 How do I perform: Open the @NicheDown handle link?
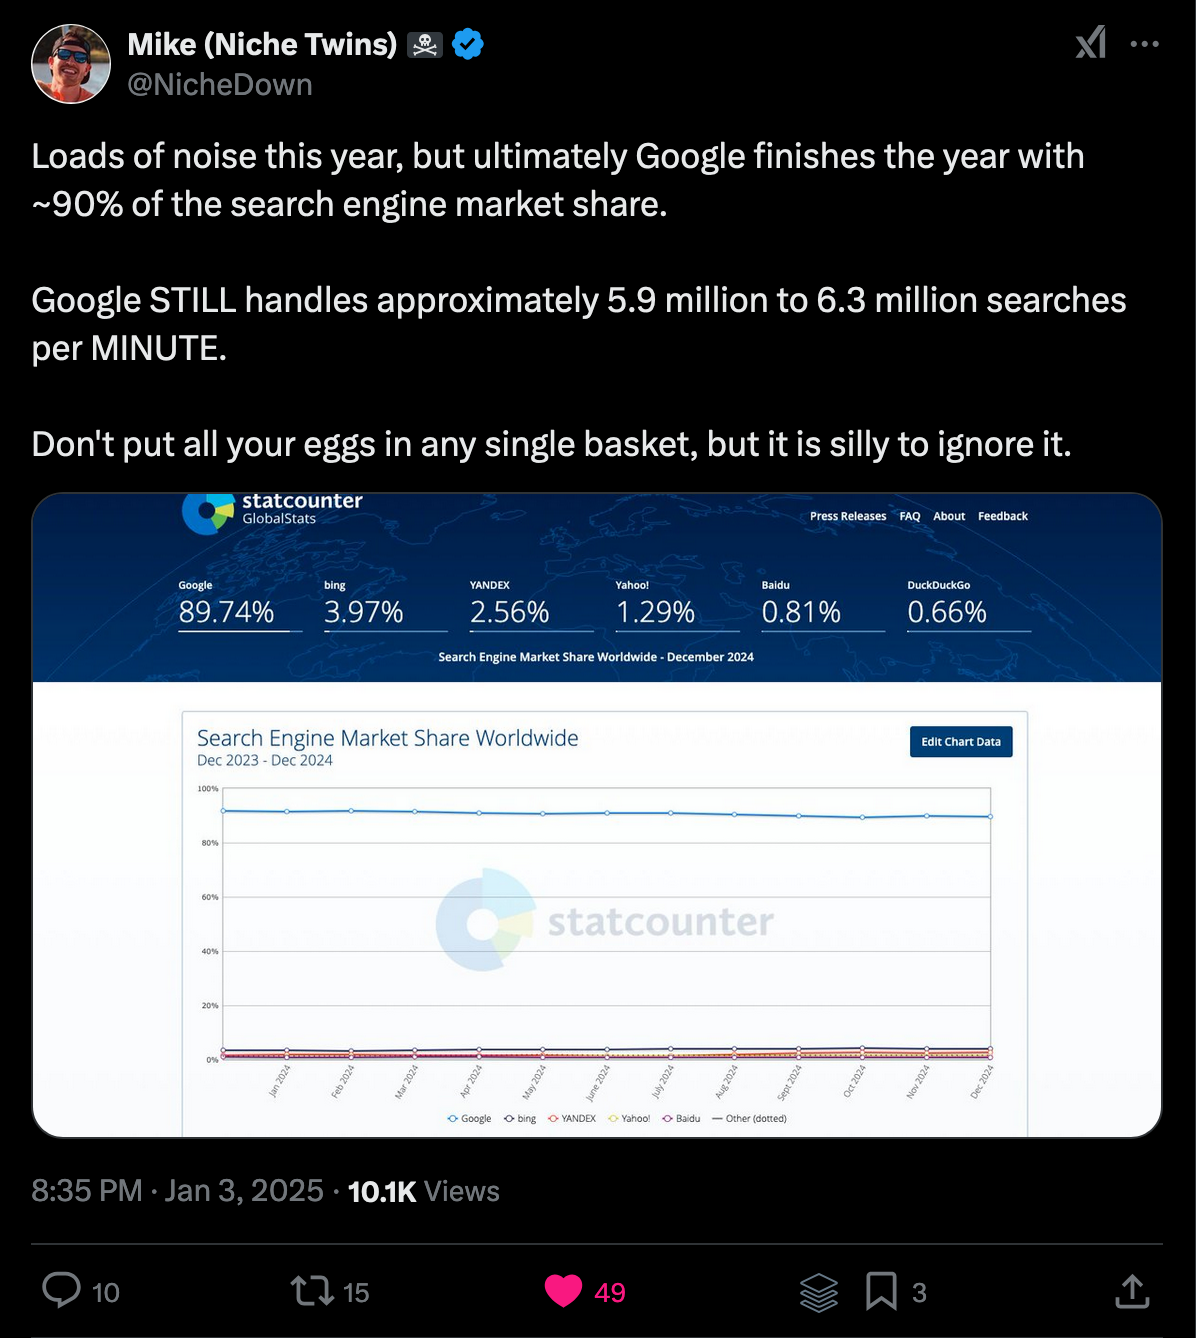click(220, 85)
